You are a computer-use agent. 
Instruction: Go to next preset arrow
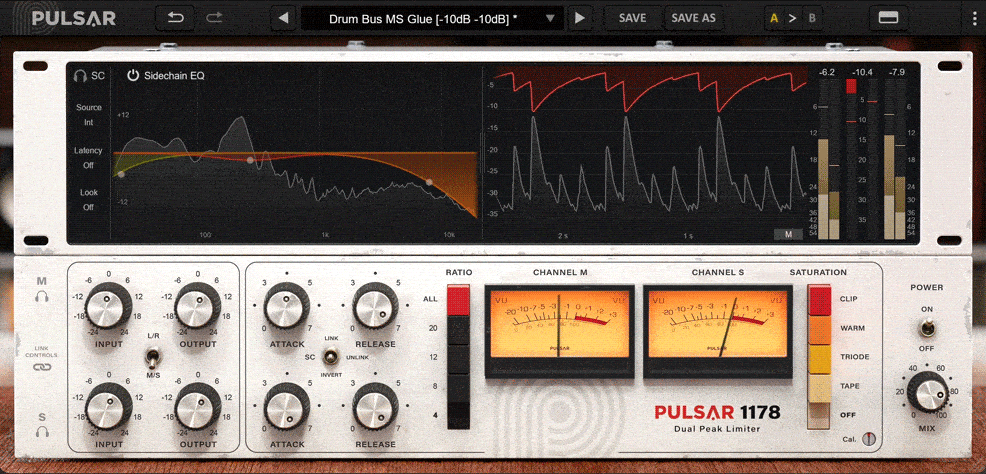[580, 18]
